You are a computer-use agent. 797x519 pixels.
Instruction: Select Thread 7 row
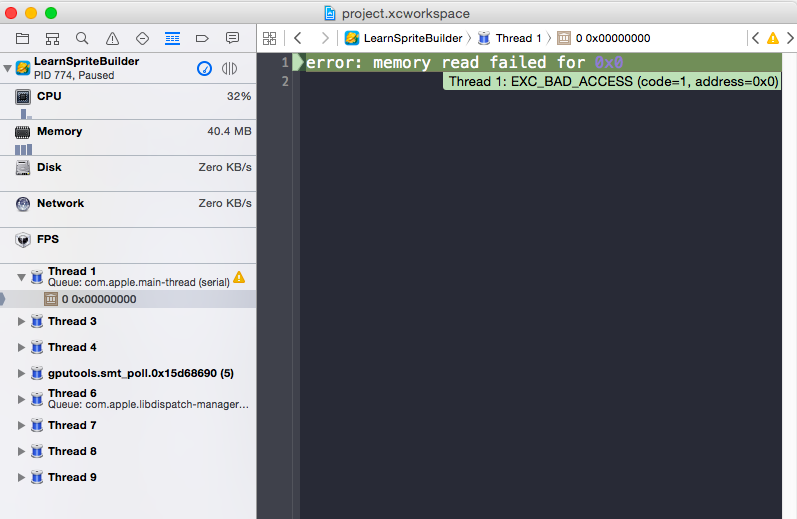[x=128, y=425]
